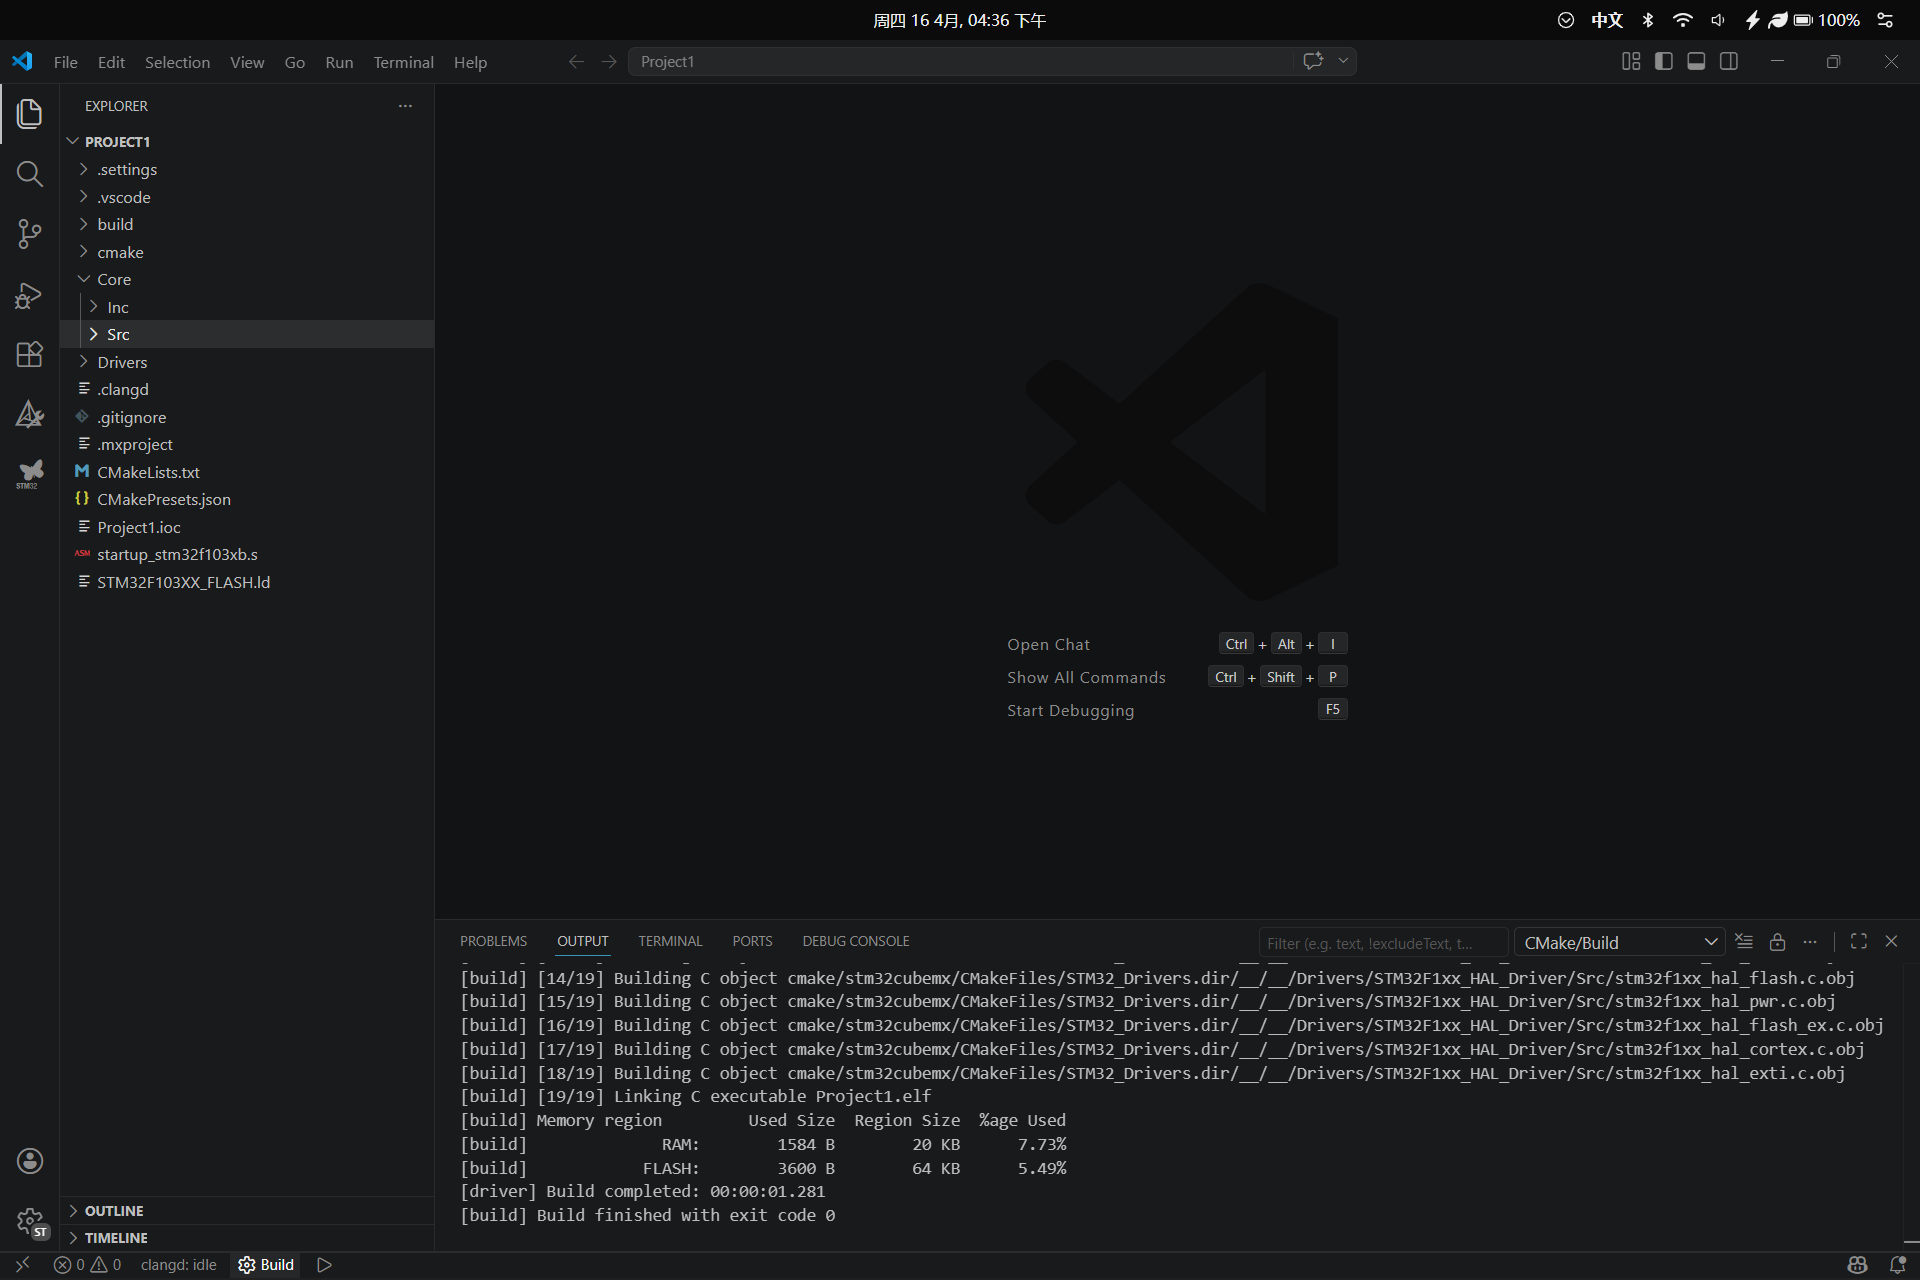Open the Extensions view icon
Image resolution: width=1920 pixels, height=1280 pixels.
[x=30, y=355]
